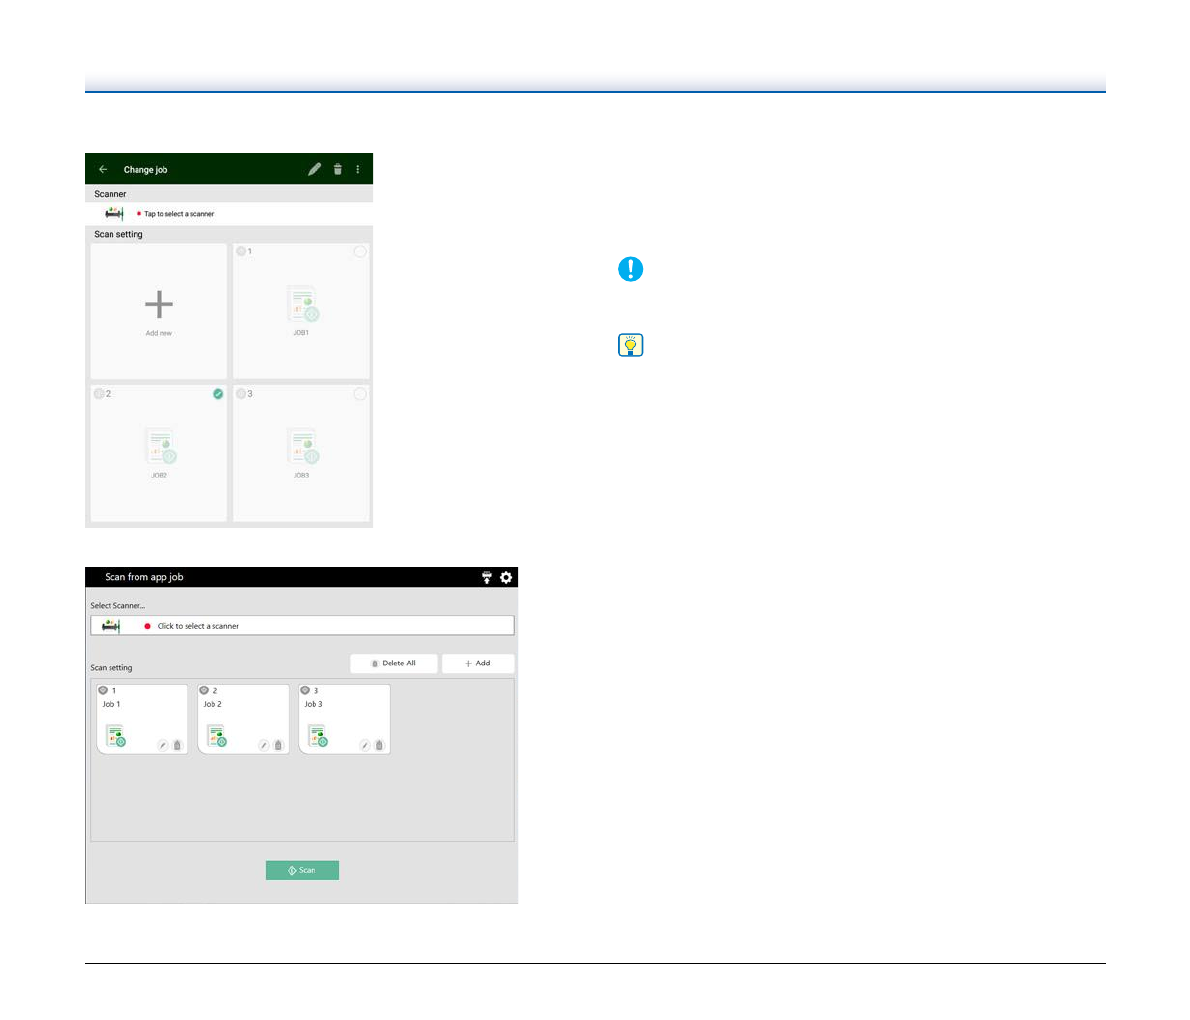Click the scanner upload icon beside the gear
This screenshot has height=1020, width=1190.
tap(487, 577)
